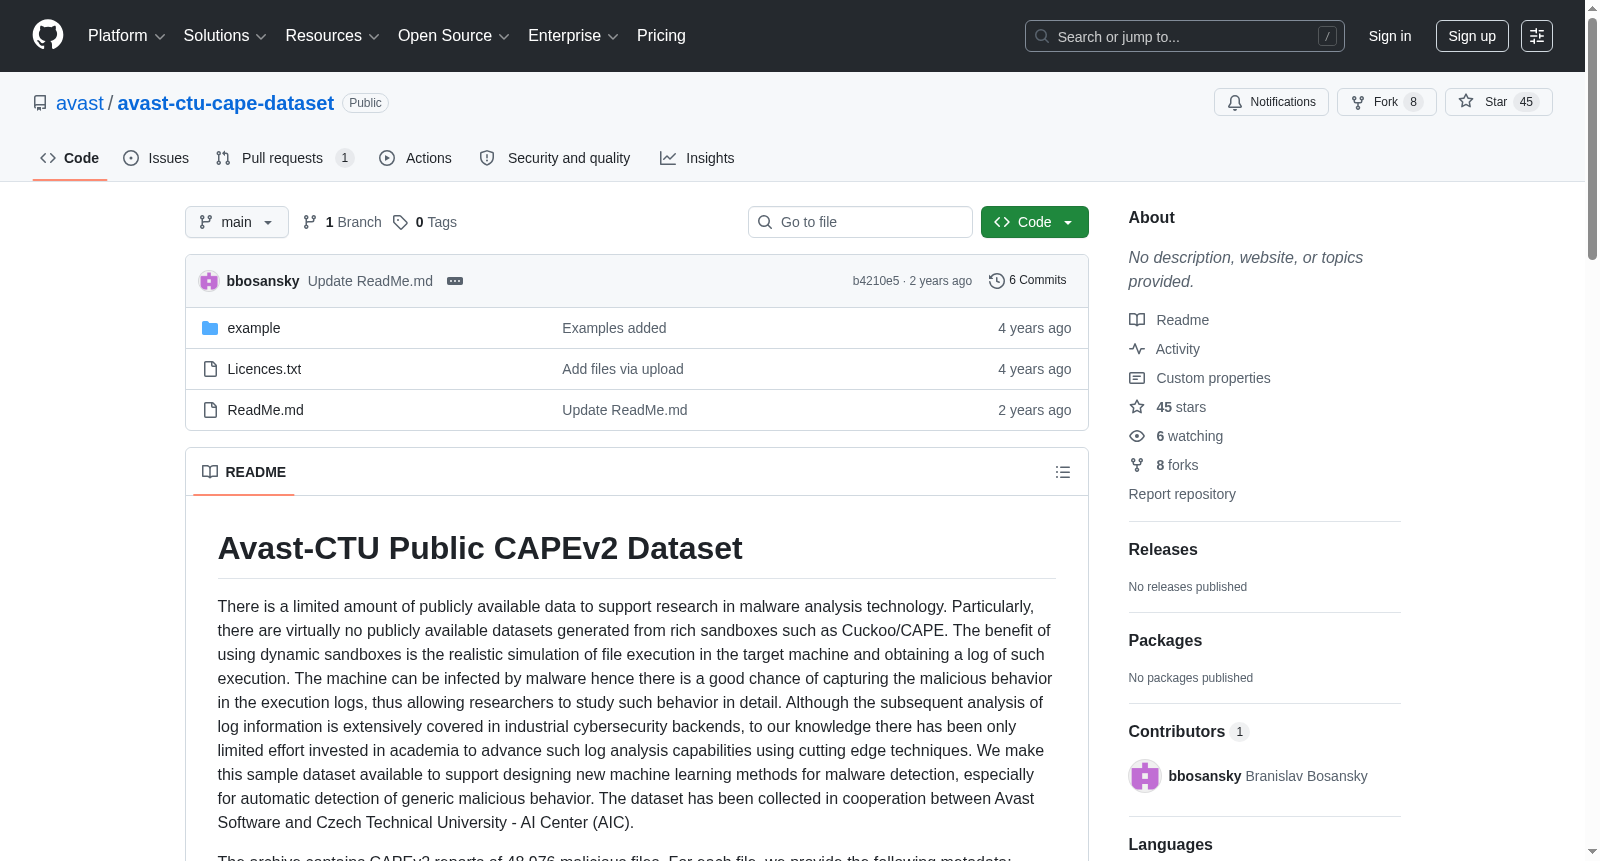
Task: Click the eye icon beside 6 watching
Action: pyautogui.click(x=1137, y=436)
